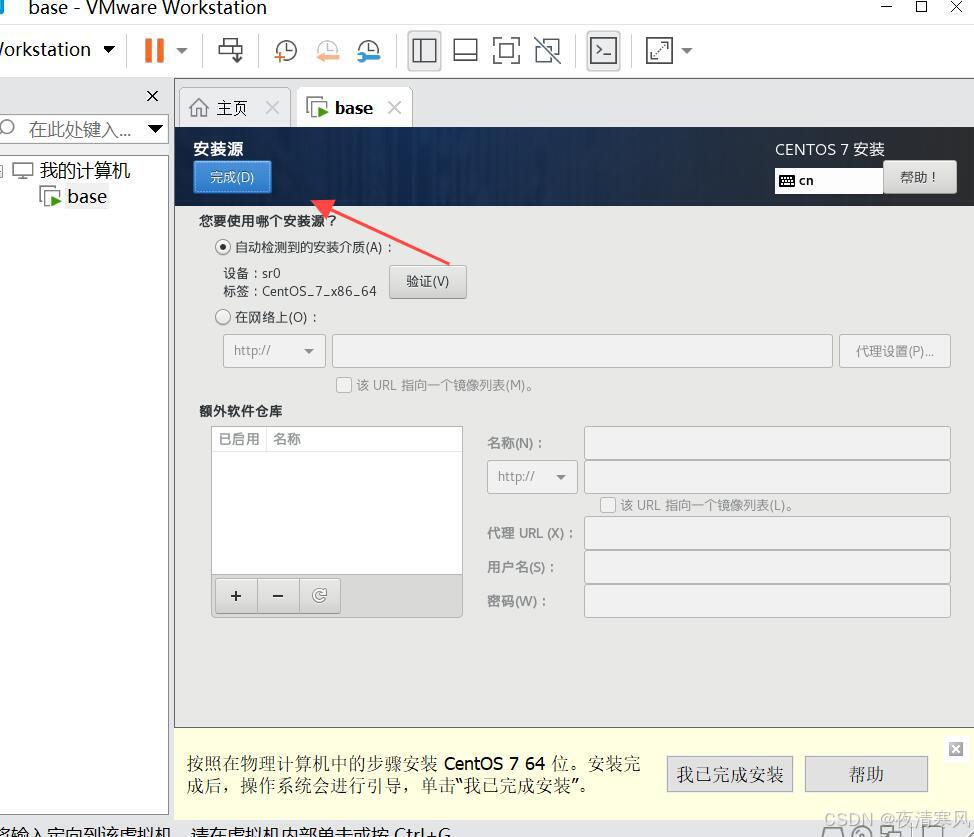Select 我的计算机 in the library tree
The image size is (974, 837).
[x=84, y=170]
